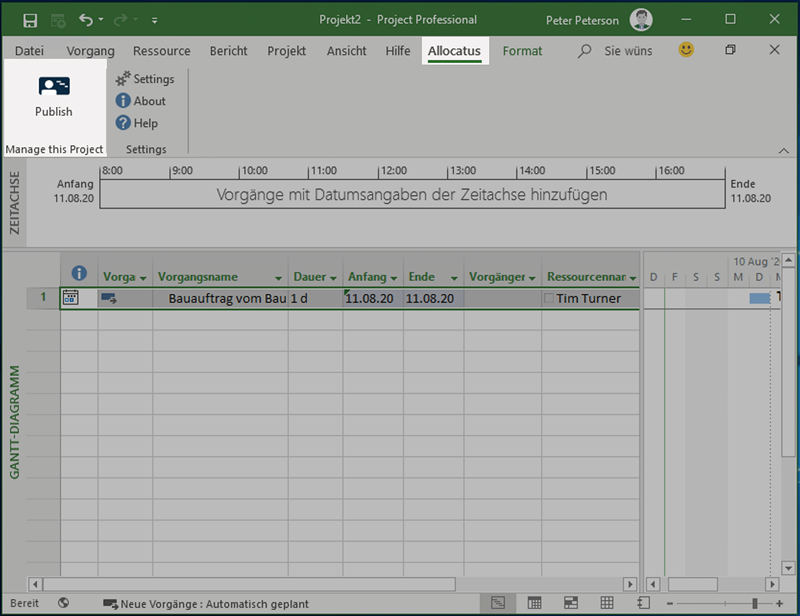Switch to Team Planner view icon

[x=570, y=603]
